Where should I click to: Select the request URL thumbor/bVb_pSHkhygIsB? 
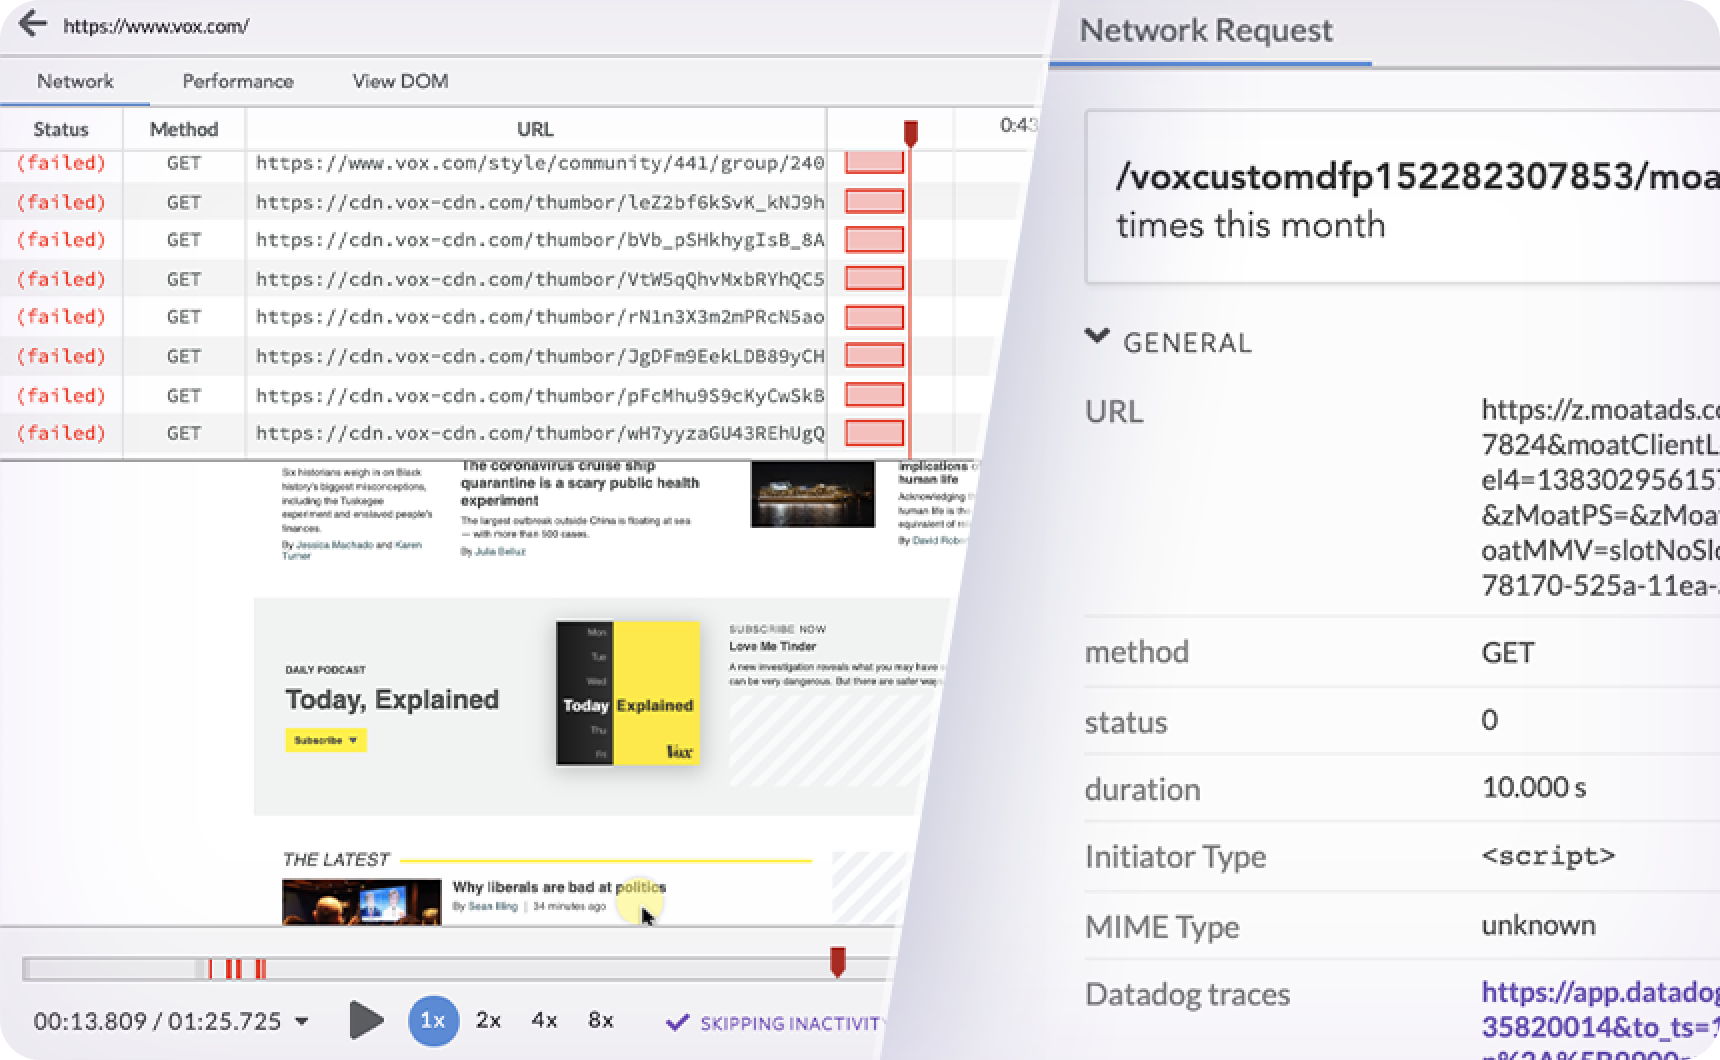540,240
